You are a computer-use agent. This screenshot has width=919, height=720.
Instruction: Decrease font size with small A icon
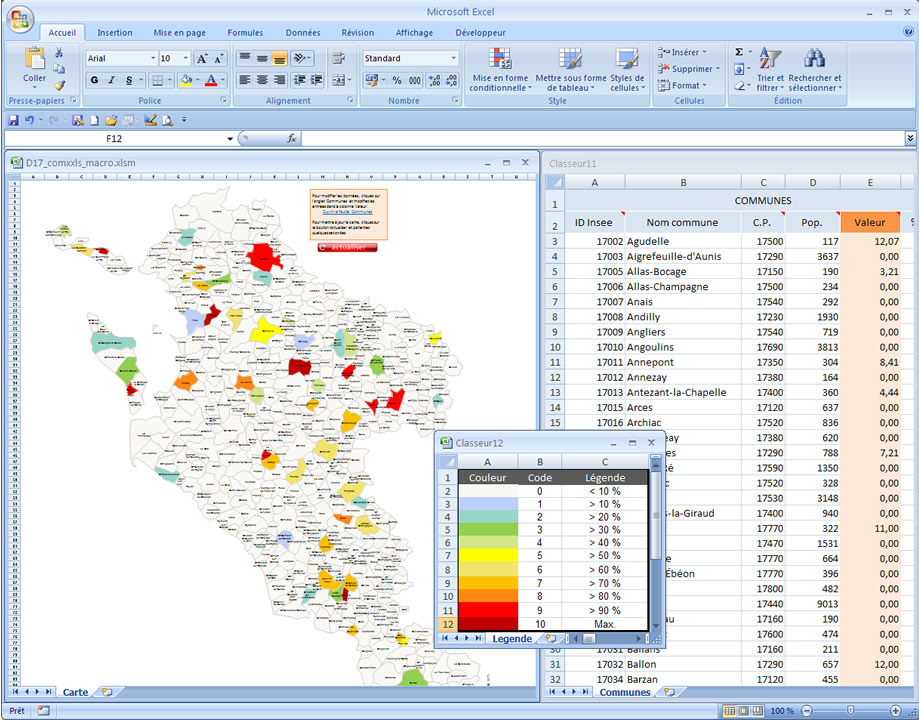click(x=219, y=59)
